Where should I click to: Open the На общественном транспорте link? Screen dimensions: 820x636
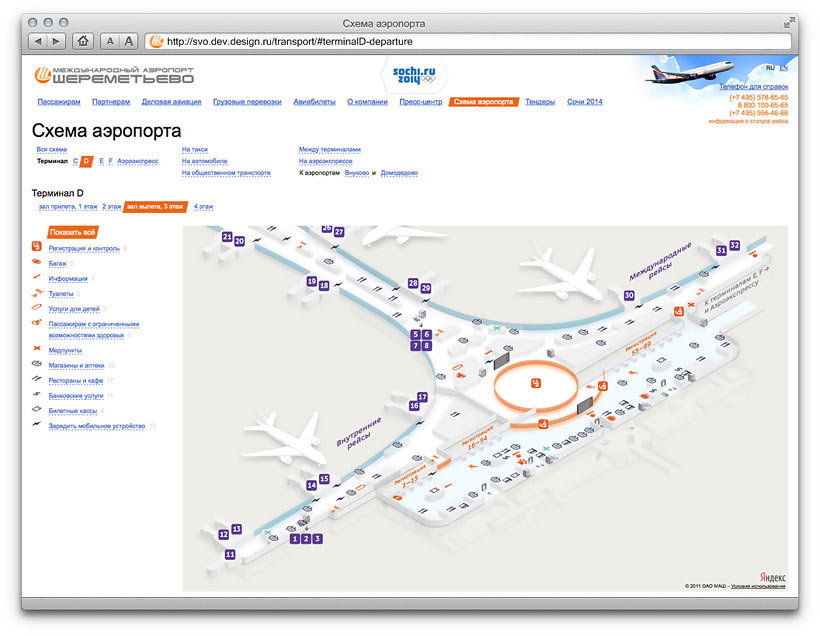pos(226,173)
